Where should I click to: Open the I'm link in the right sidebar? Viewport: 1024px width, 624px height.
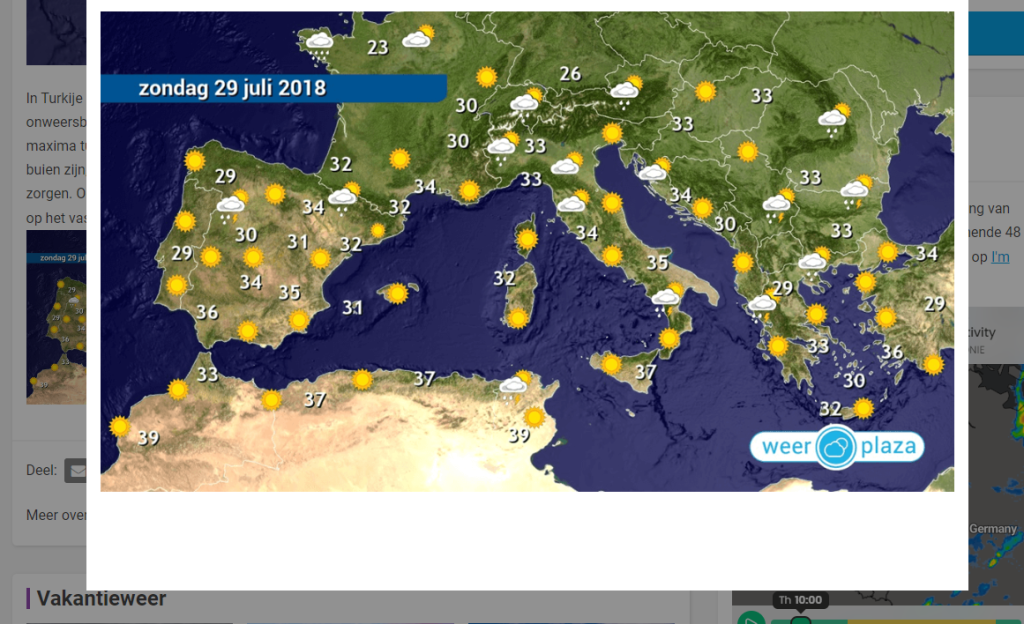coord(1000,257)
